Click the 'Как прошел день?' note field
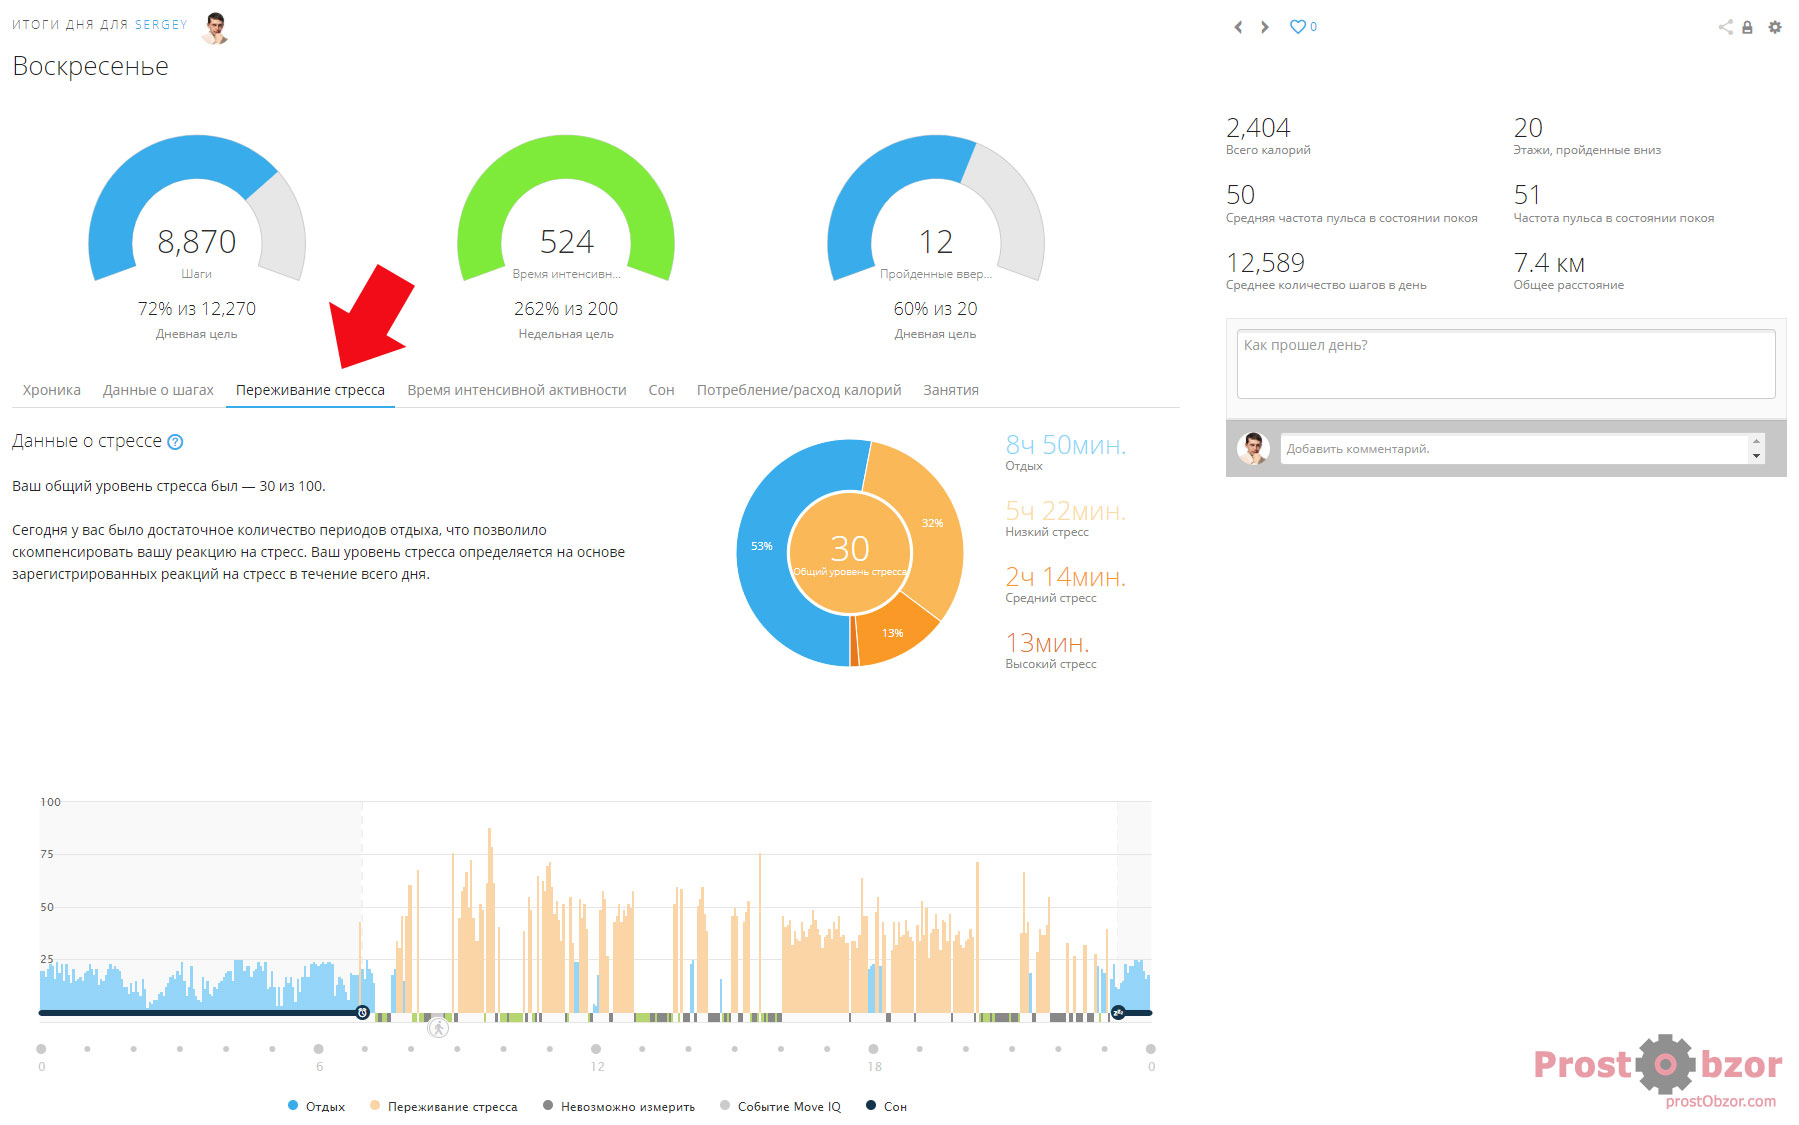The height and width of the screenshot is (1125, 1799). coord(1505,364)
